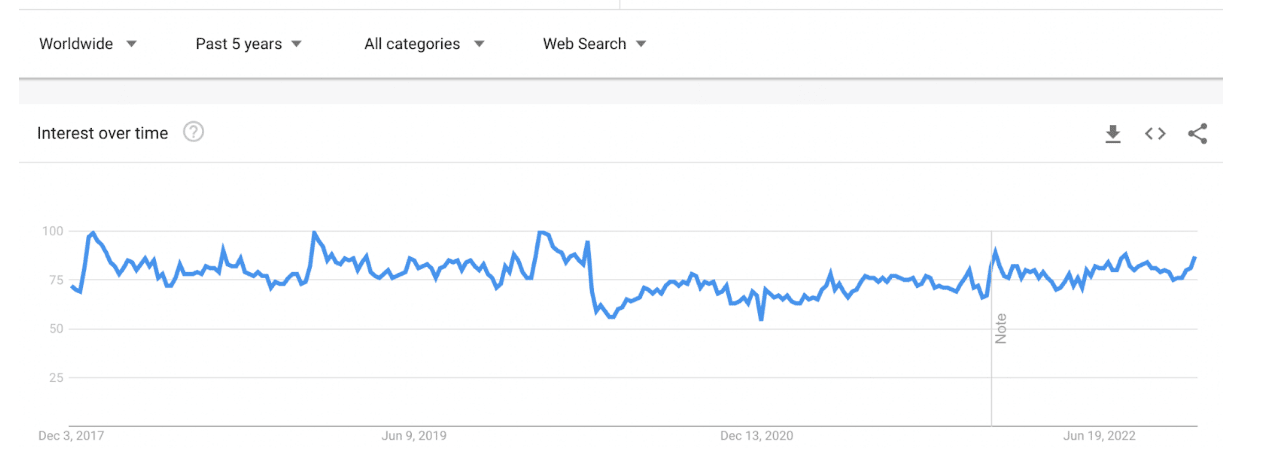This screenshot has width=1267, height=473.
Task: Click the 25 value on the y-axis
Action: [56, 378]
